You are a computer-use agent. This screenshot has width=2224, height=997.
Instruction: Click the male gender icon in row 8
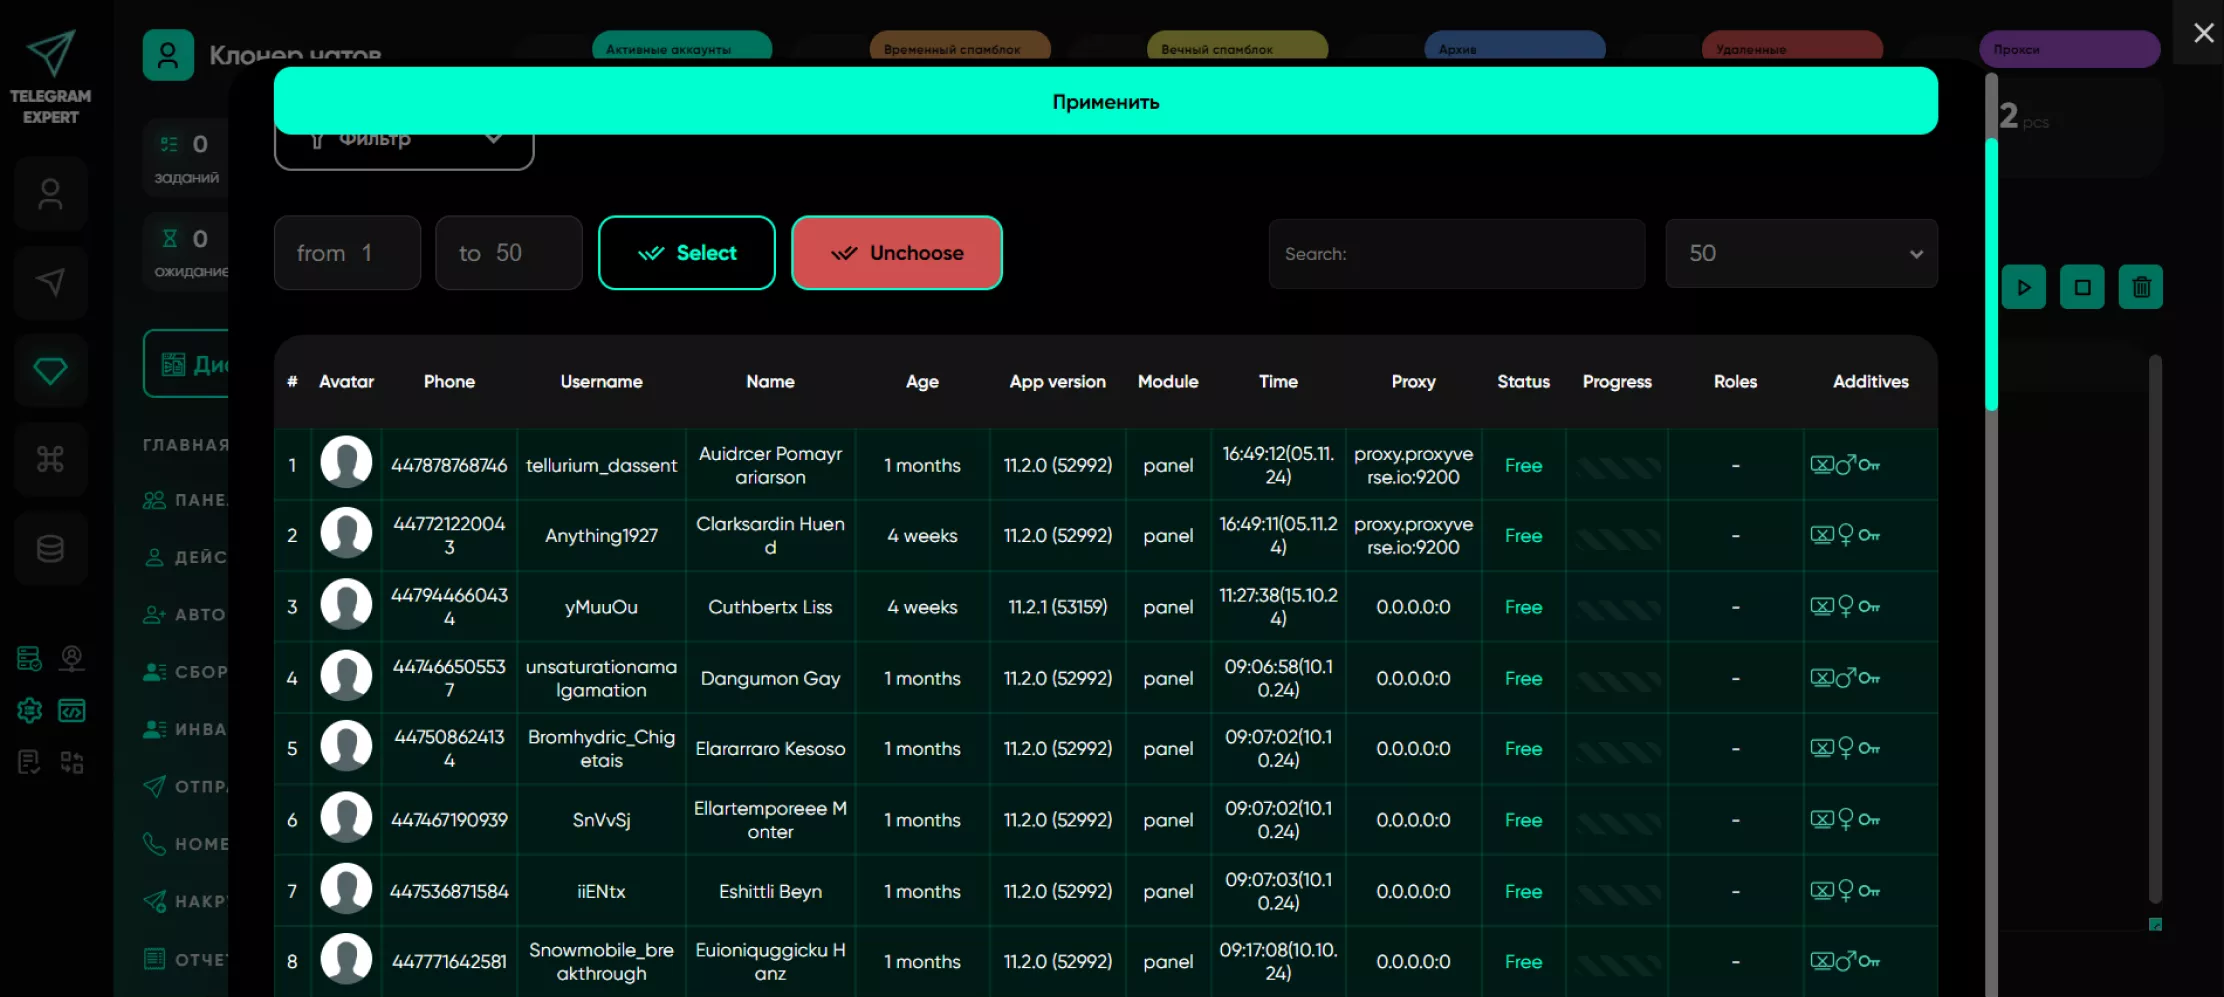(1846, 960)
